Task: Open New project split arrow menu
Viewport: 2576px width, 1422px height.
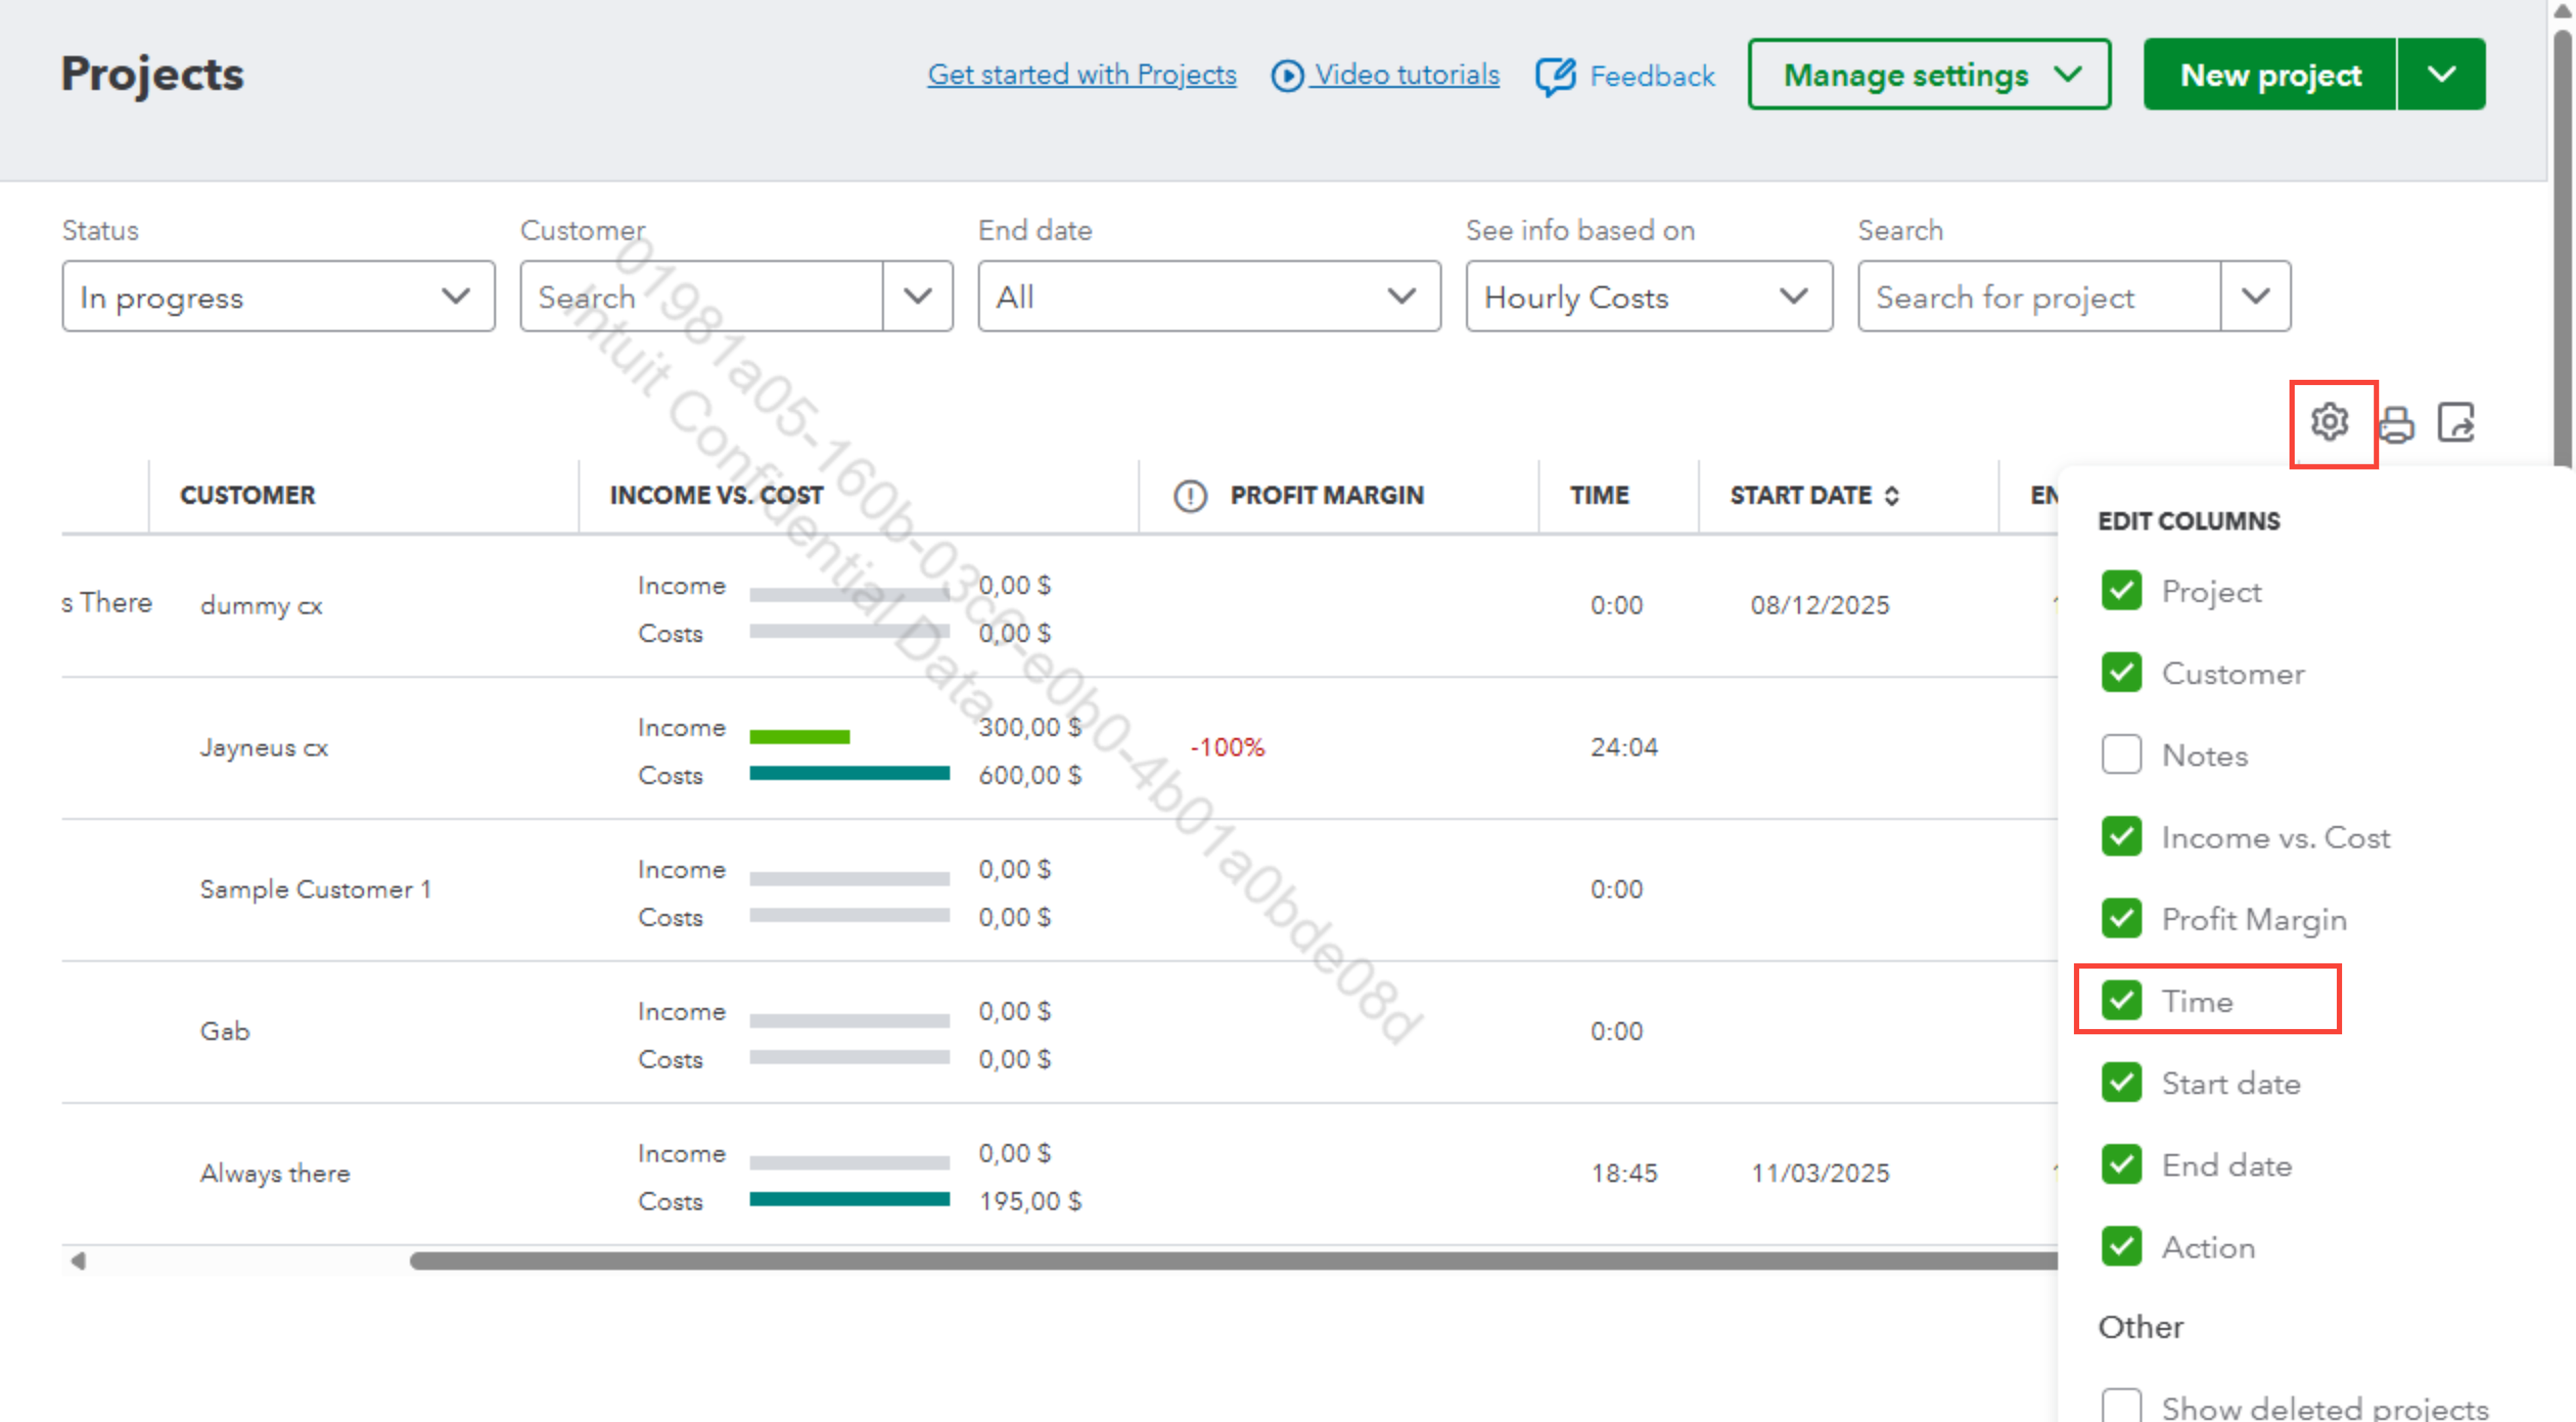Action: 2441,75
